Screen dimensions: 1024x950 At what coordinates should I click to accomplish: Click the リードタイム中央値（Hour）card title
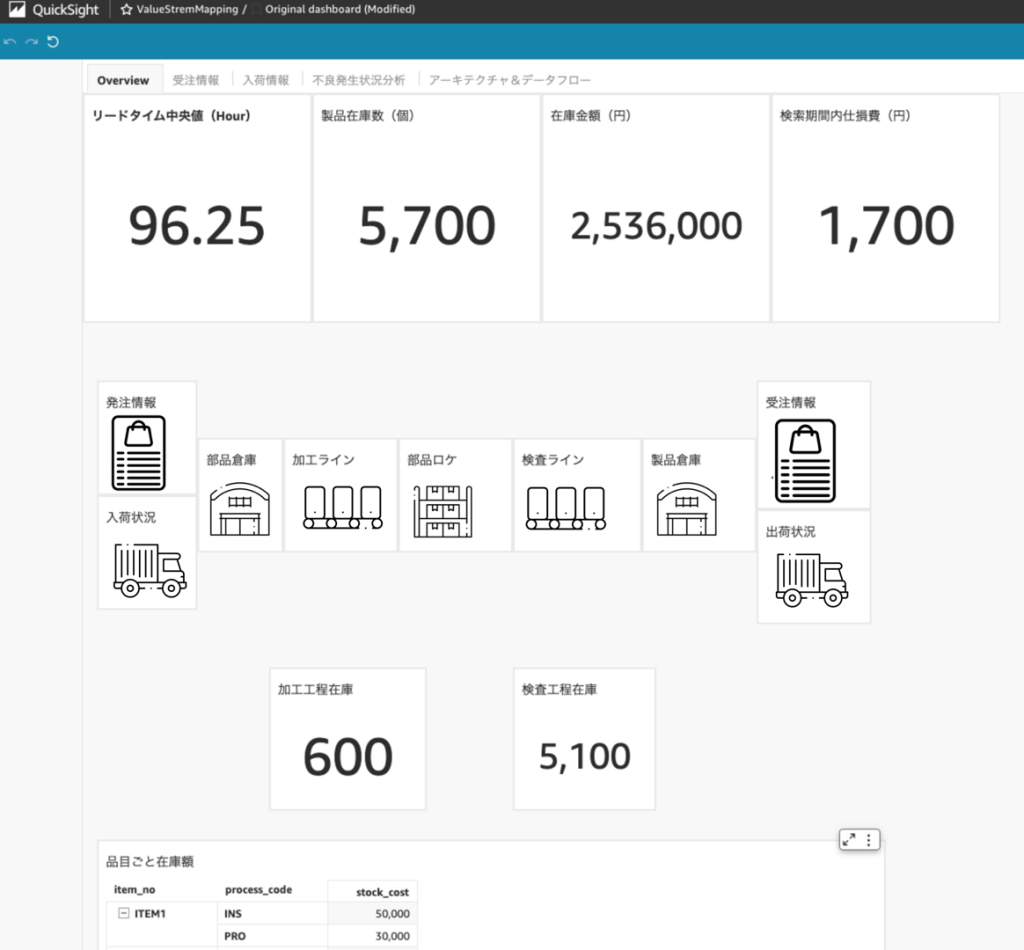[171, 116]
